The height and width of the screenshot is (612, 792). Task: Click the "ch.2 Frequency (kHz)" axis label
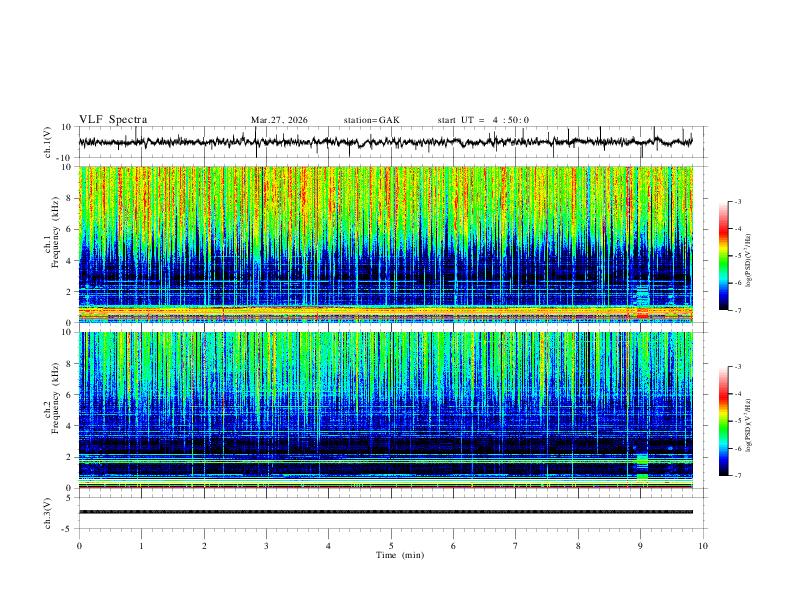(x=52, y=398)
